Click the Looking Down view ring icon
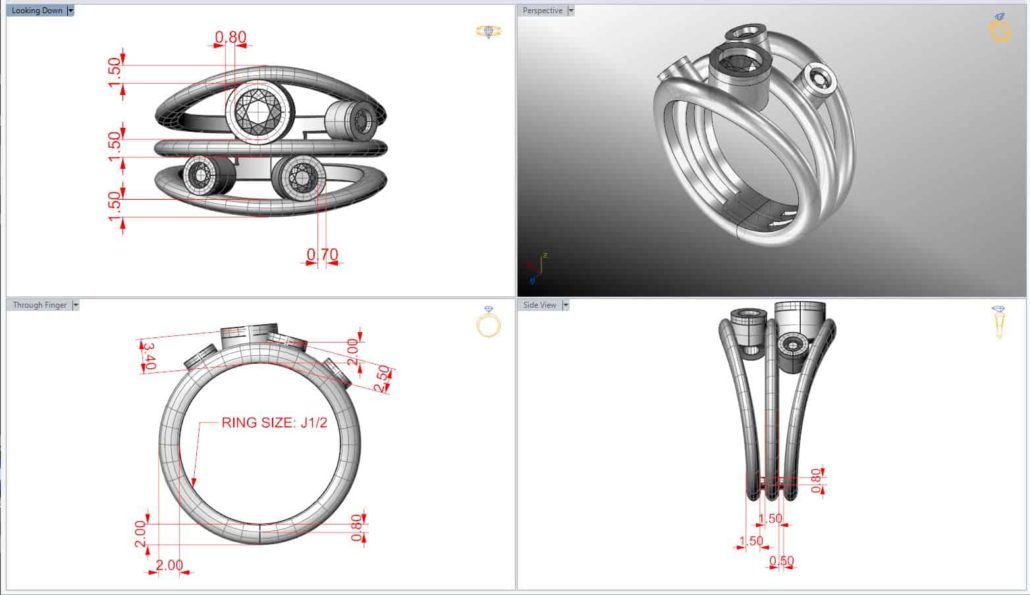This screenshot has height=595, width=1030. pos(488,32)
